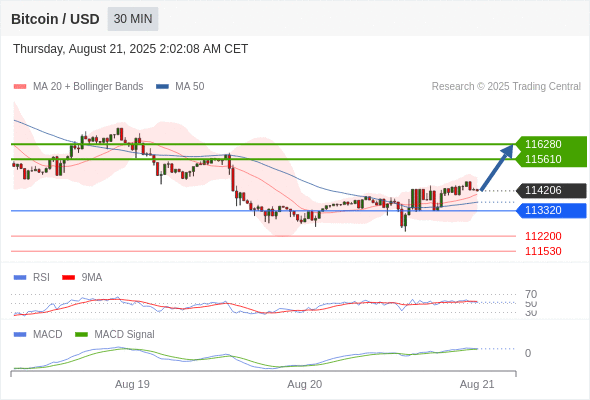The width and height of the screenshot is (590, 400).
Task: Select the red support level 111530
Action: coord(543,251)
